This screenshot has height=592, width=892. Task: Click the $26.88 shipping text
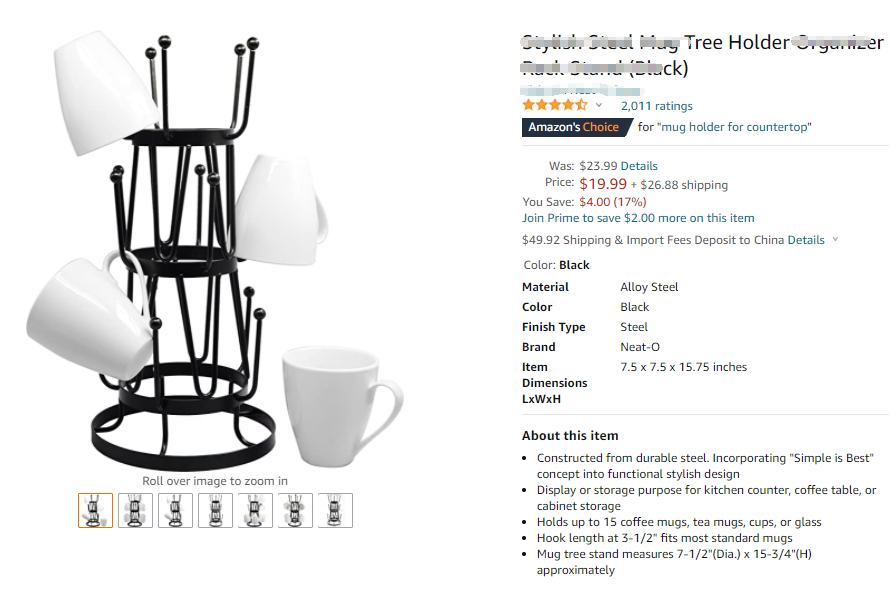pyautogui.click(x=684, y=185)
